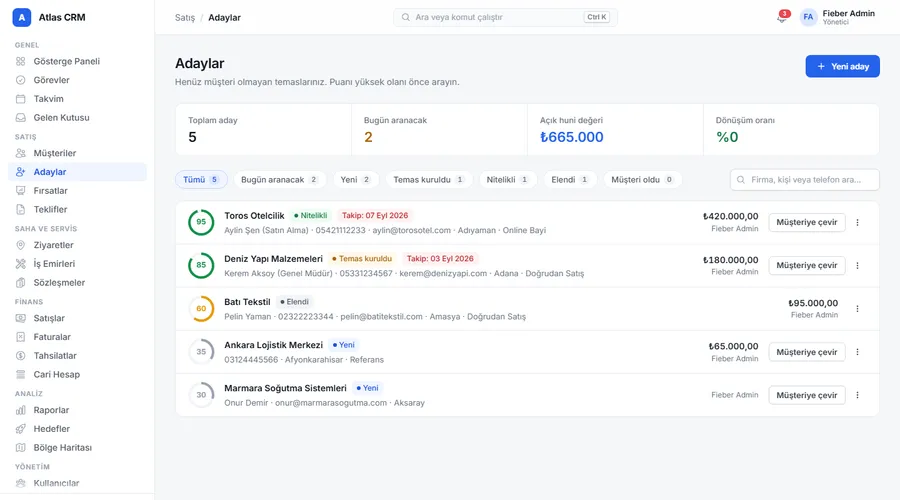Filter by Bugün aranacak

coord(280,180)
